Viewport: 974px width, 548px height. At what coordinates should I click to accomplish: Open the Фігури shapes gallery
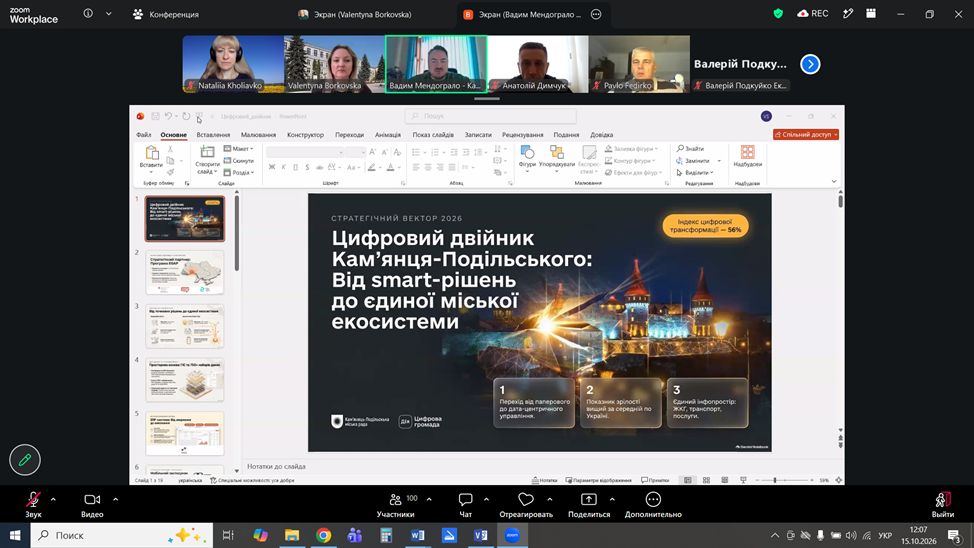[x=527, y=157]
